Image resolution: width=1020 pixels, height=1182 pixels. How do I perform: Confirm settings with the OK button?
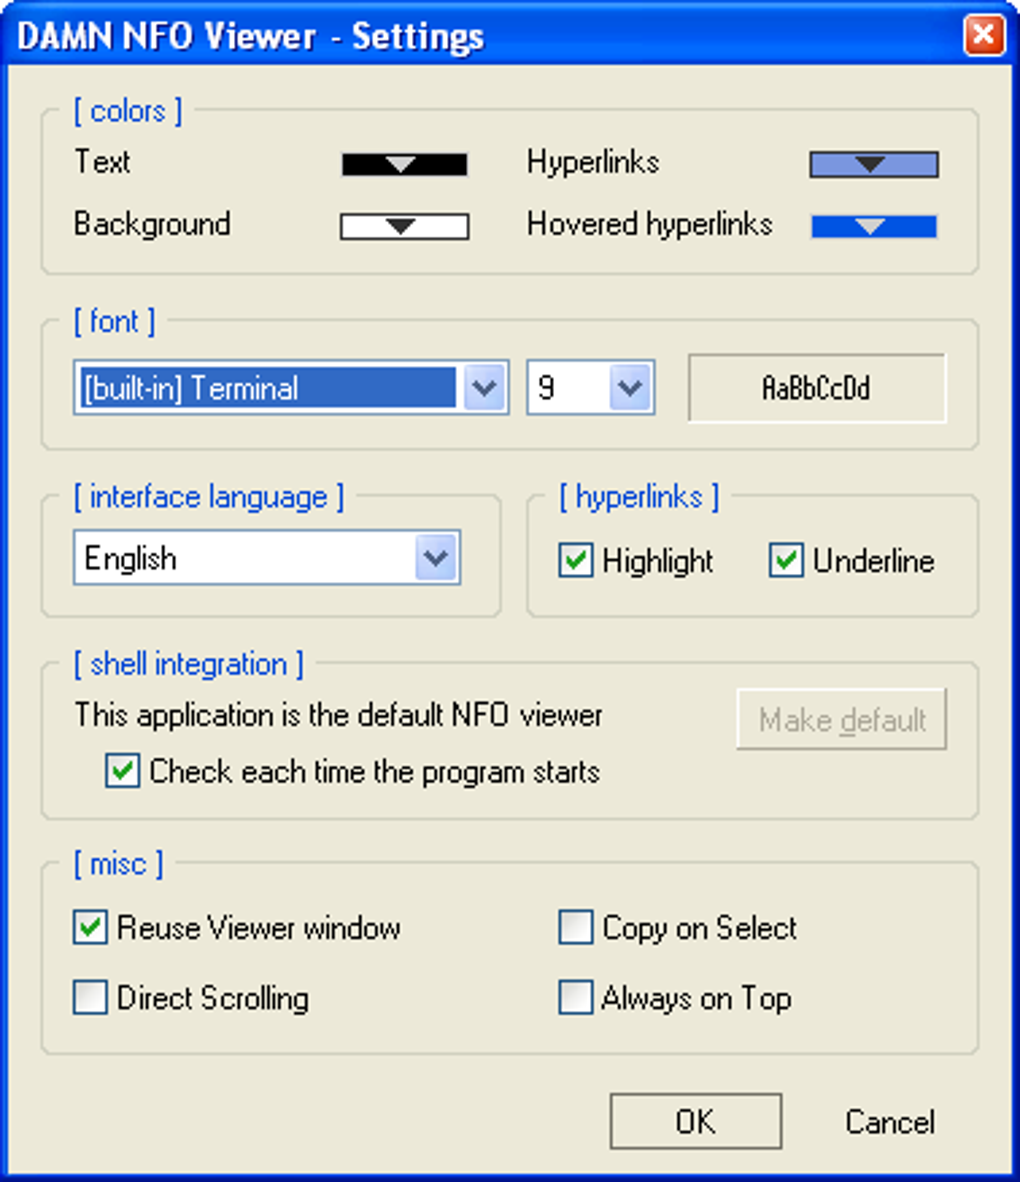point(695,1122)
